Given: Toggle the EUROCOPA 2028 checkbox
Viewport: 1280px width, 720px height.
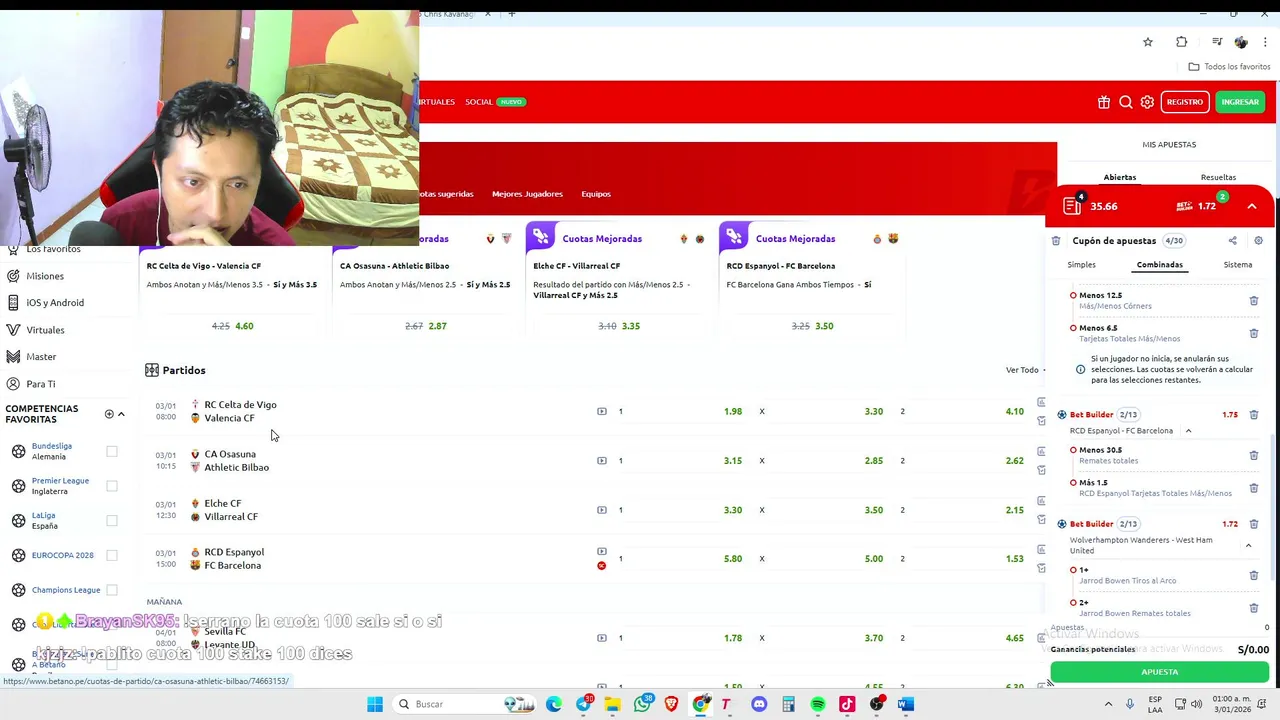Looking at the screenshot, I should coord(112,555).
